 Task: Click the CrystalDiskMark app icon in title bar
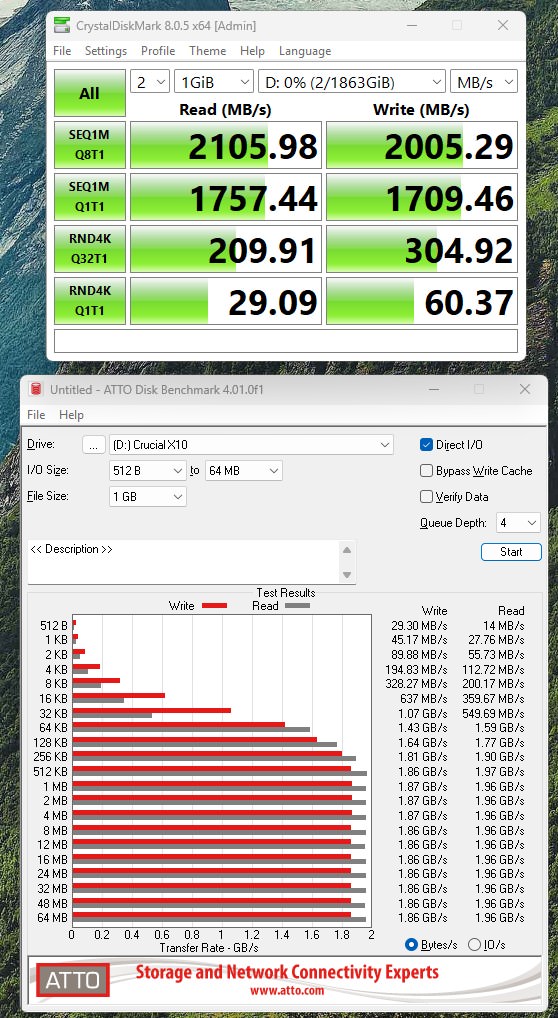tap(62, 26)
